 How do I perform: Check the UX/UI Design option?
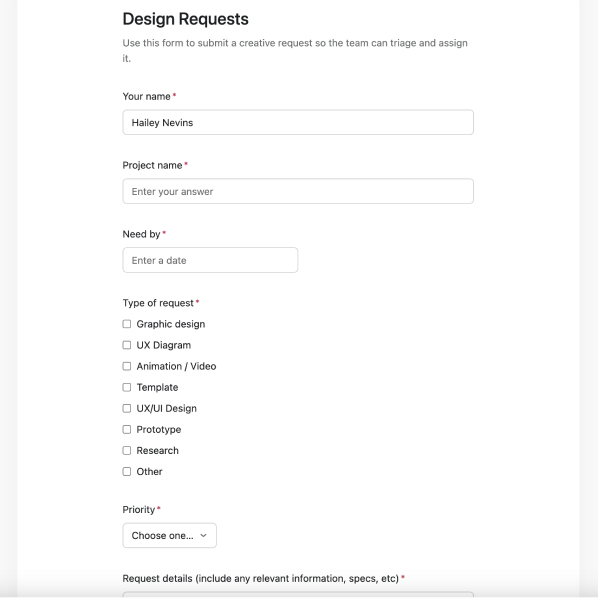pos(127,408)
